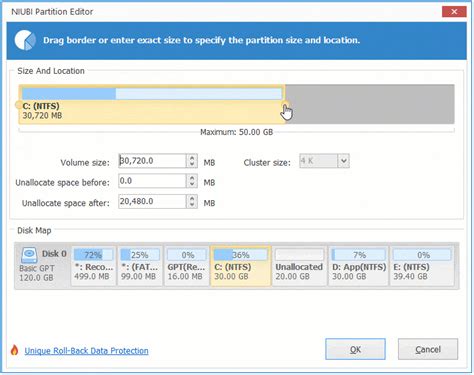Click the Volume size label
This screenshot has height=375, width=474.
point(85,163)
